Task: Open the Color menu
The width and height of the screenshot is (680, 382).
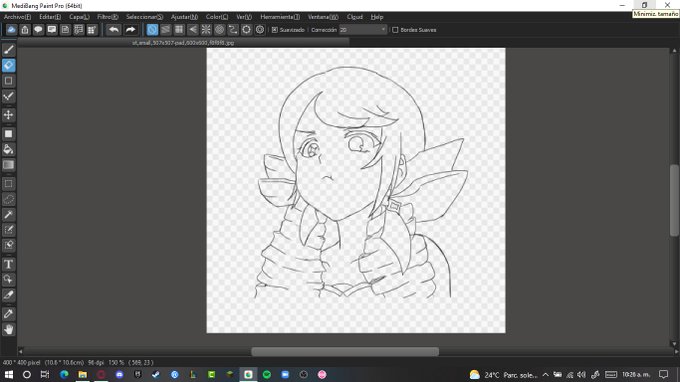Action: point(217,17)
